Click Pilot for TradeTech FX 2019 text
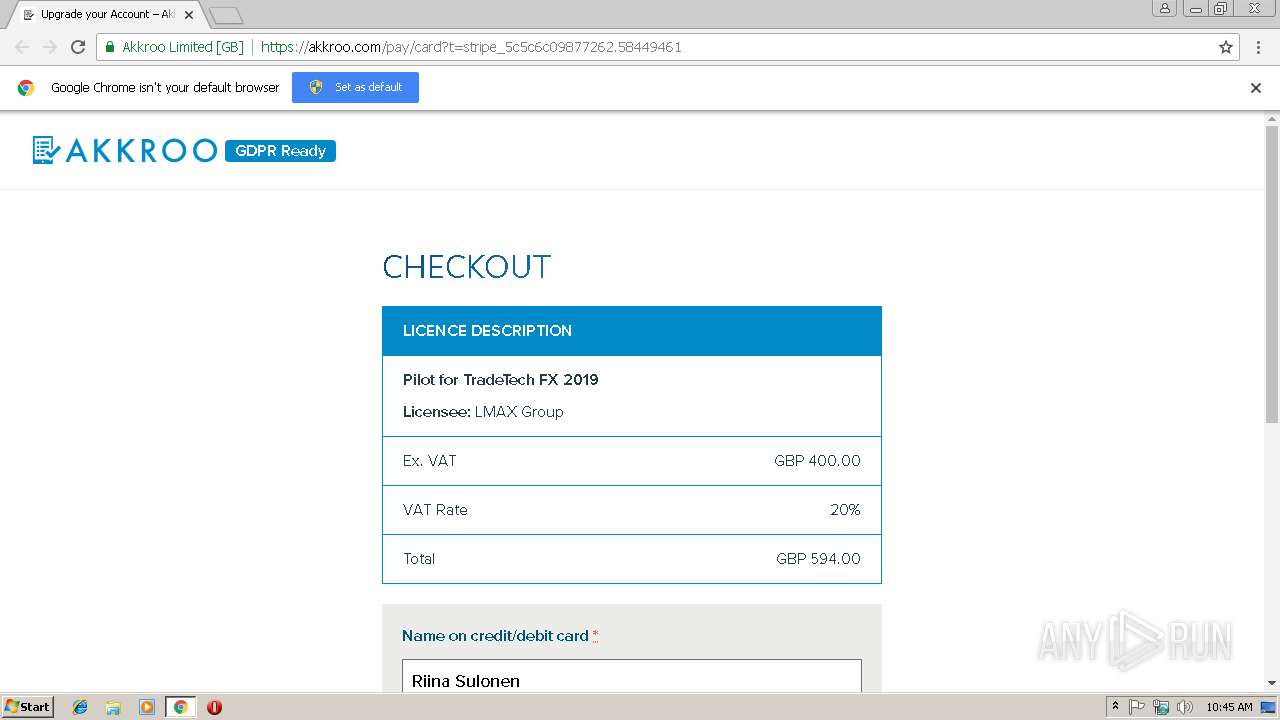 500,380
